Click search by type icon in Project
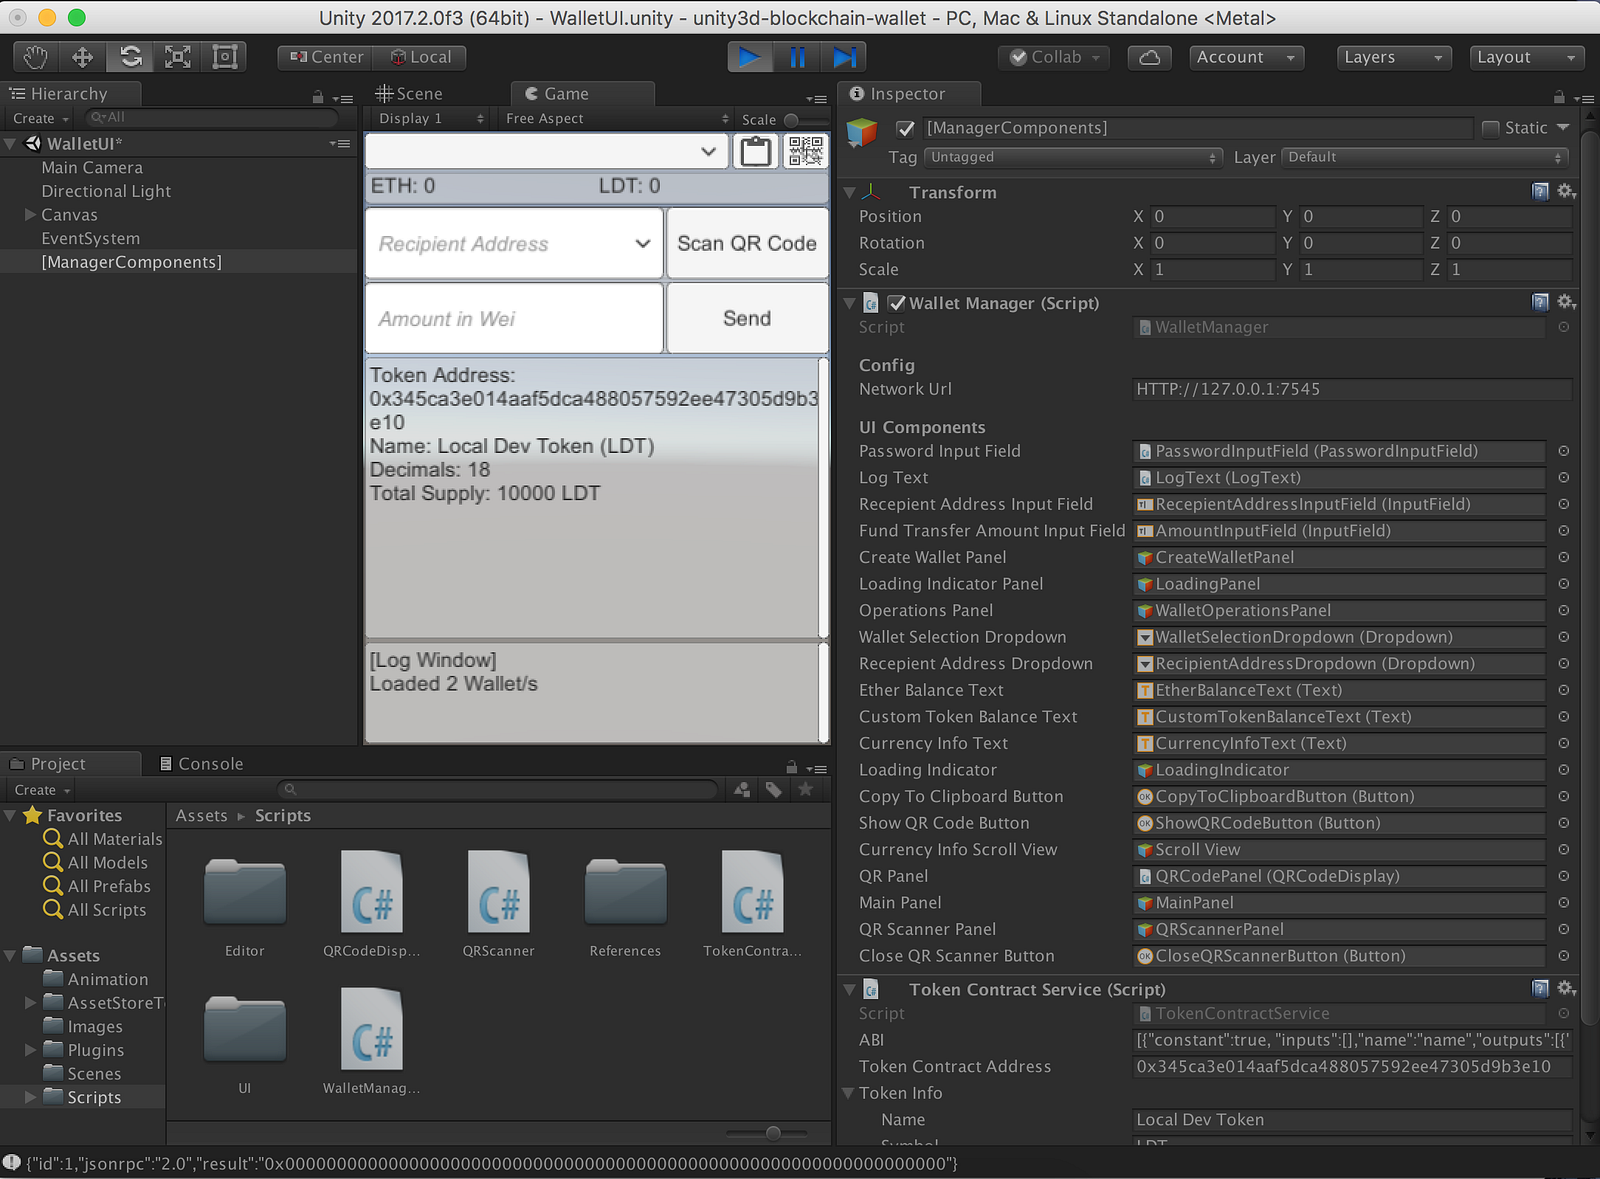This screenshot has height=1179, width=1600. point(742,790)
